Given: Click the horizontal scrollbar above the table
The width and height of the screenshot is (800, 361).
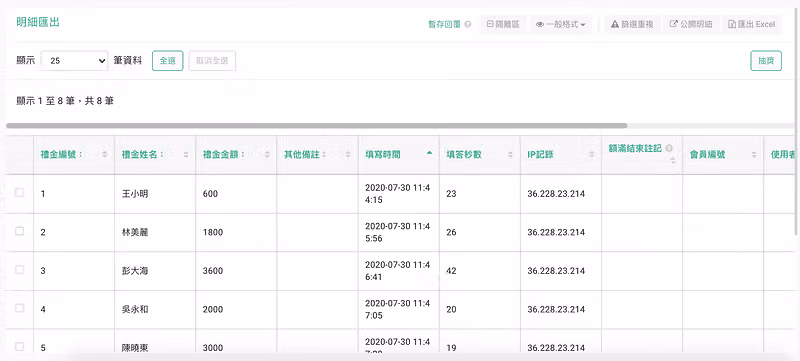Looking at the screenshot, I should (316, 125).
